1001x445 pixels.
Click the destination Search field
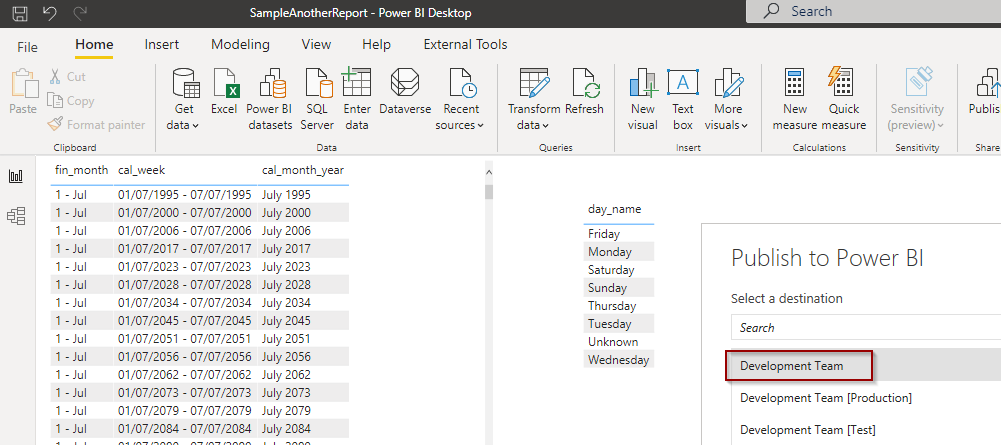pos(866,328)
